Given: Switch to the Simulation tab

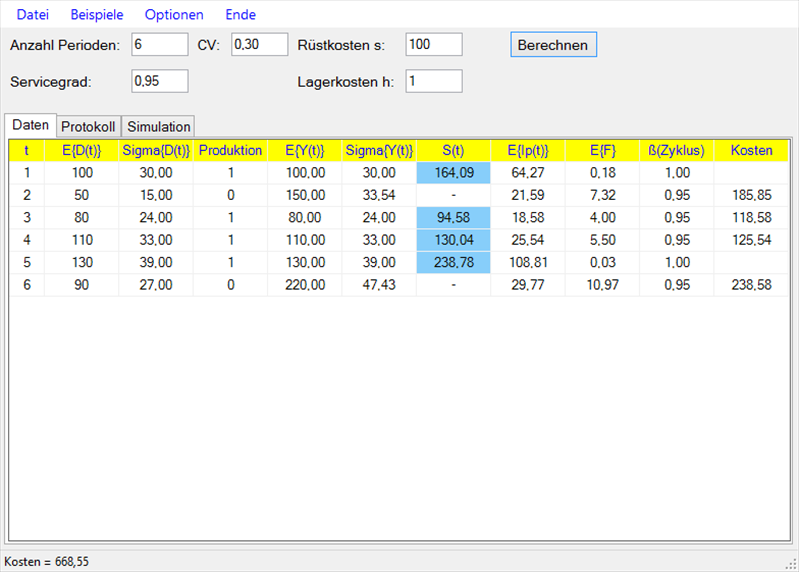Looking at the screenshot, I should 158,127.
